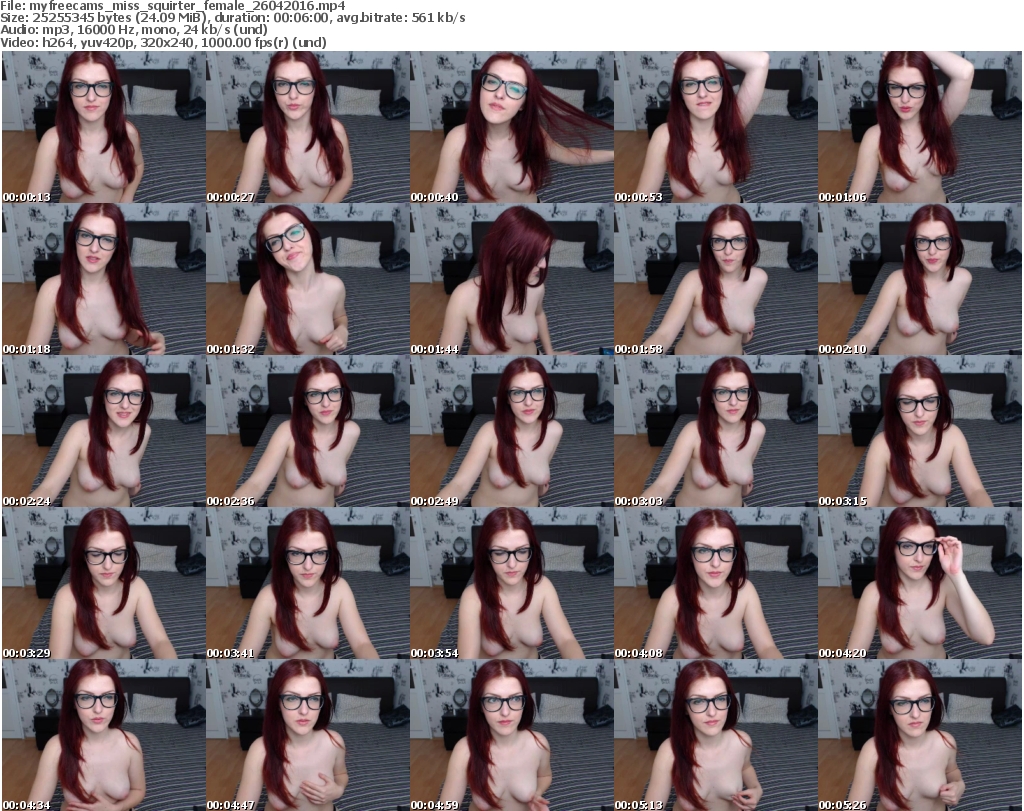Pick the thumbnail stamped 00:04:34
Image resolution: width=1024 pixels, height=811 pixels.
pyautogui.click(x=104, y=735)
